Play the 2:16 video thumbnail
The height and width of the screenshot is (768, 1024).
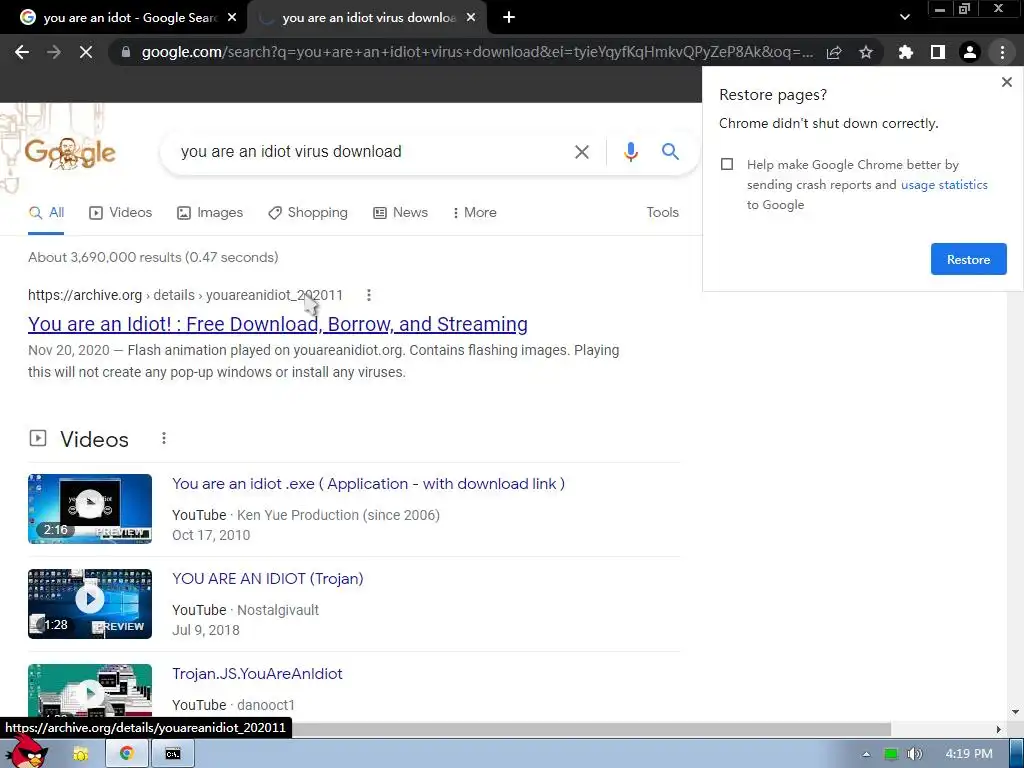point(90,509)
